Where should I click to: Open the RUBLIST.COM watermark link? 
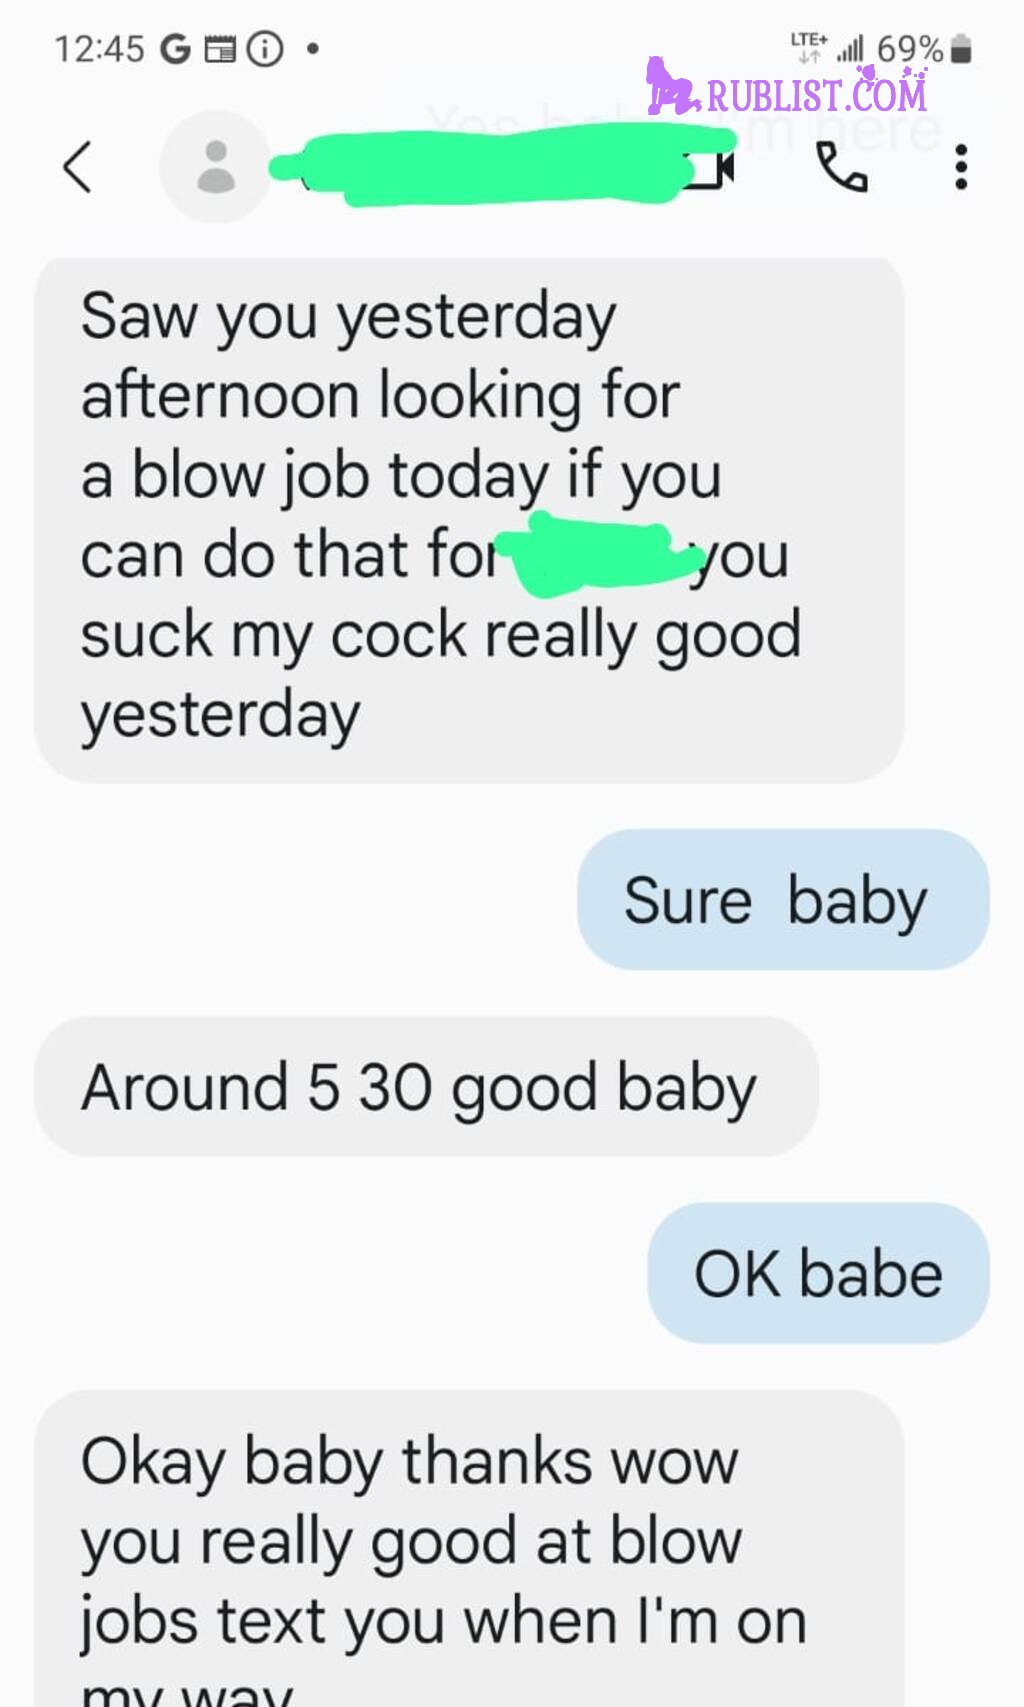tap(817, 94)
